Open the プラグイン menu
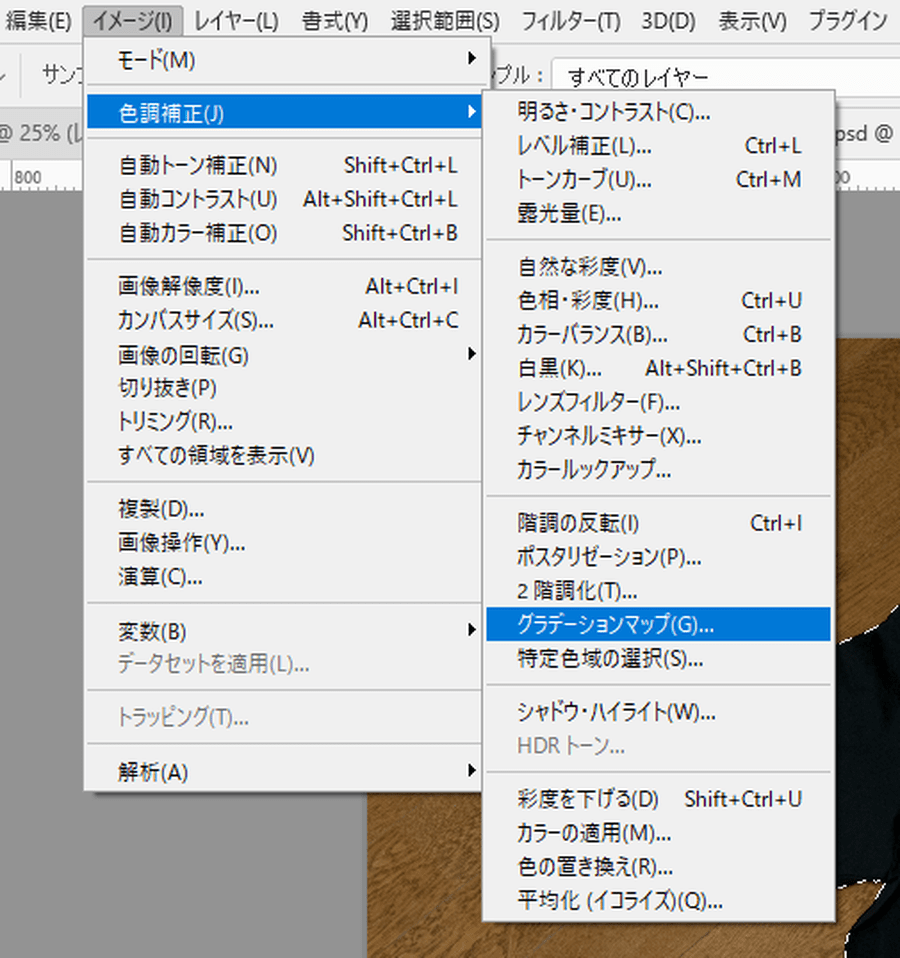Screen dimensions: 900x958 tap(848, 22)
